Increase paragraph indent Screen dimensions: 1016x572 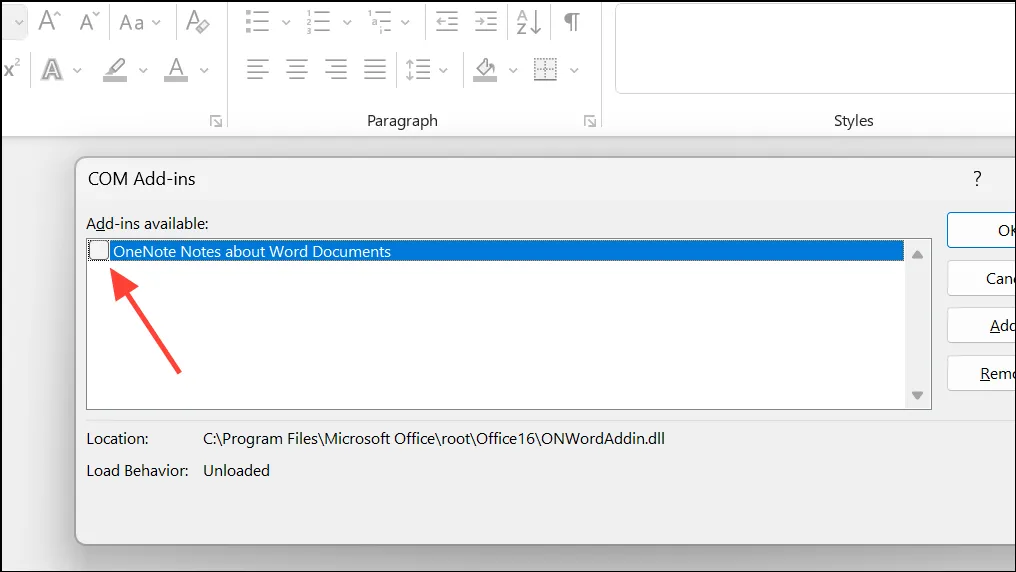point(485,22)
